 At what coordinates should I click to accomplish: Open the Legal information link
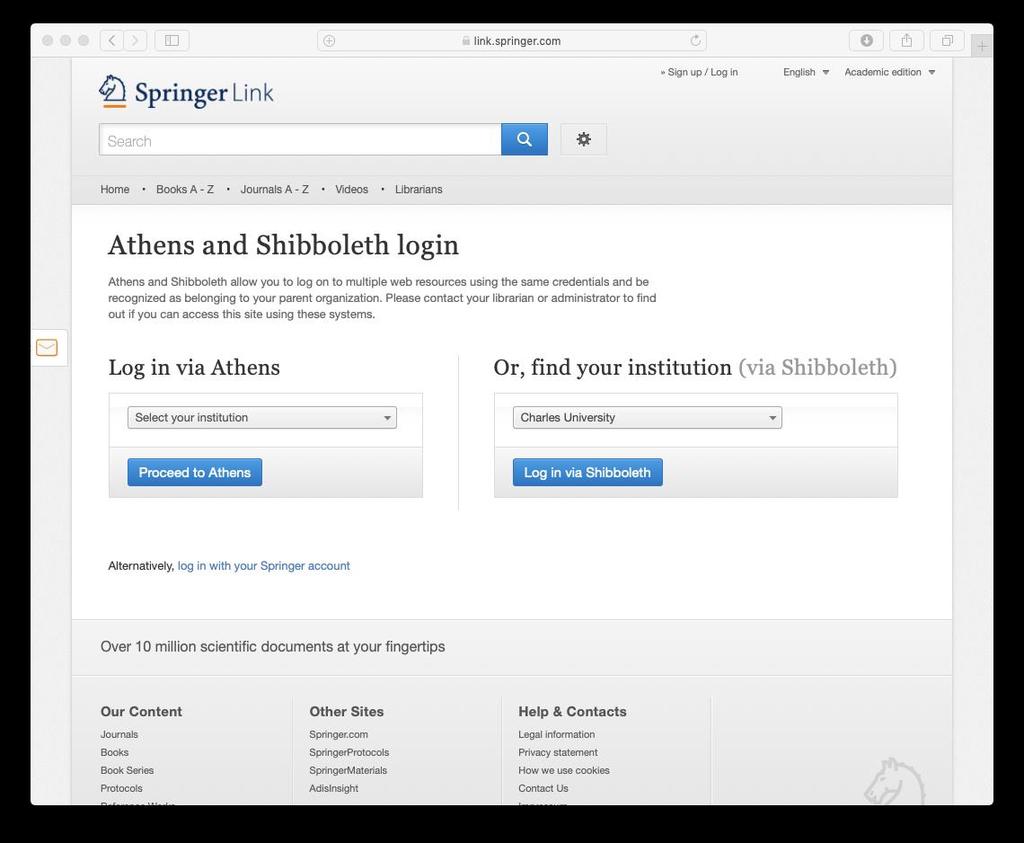[556, 735]
